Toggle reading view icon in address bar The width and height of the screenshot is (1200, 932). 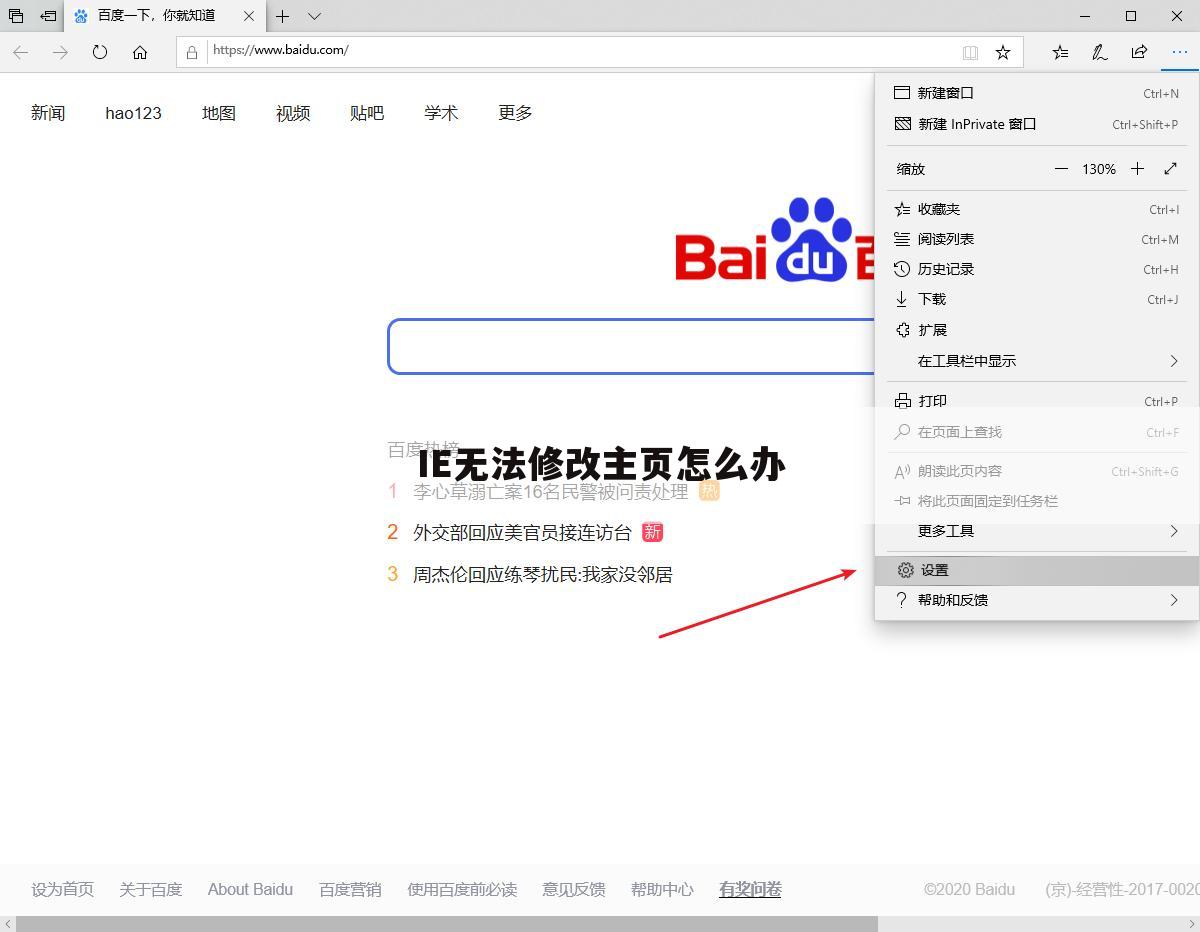tap(970, 52)
